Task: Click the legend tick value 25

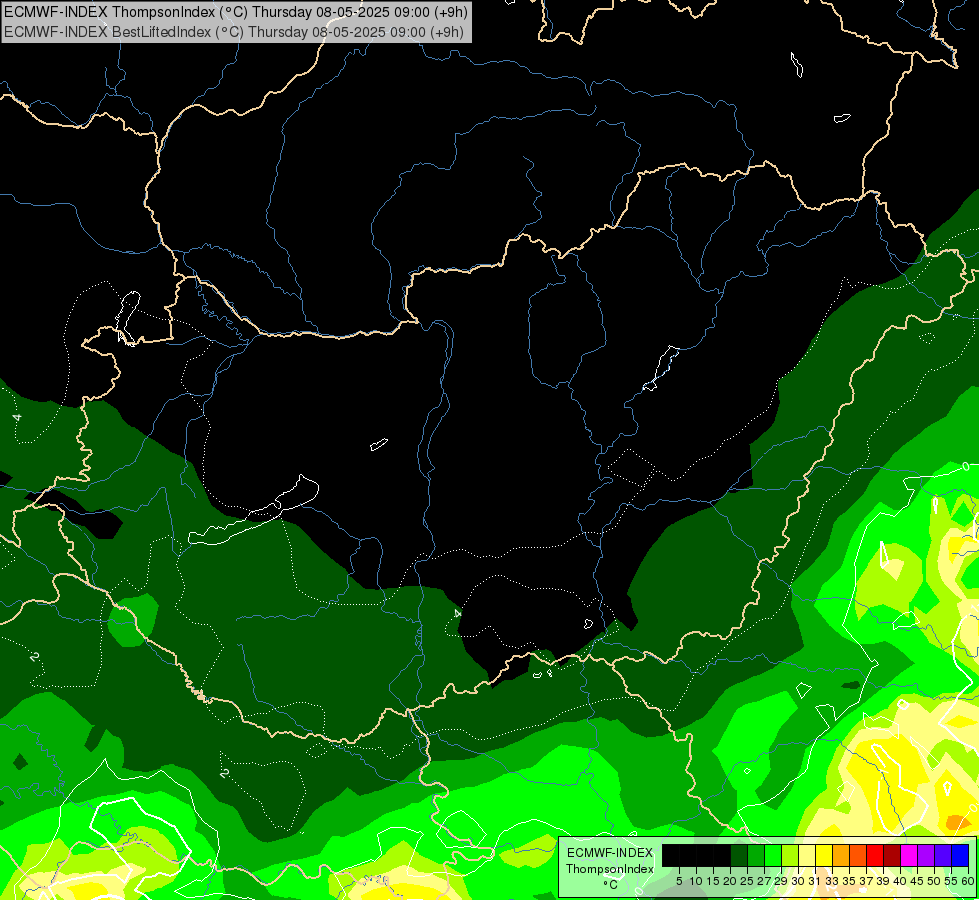Action: click(747, 881)
